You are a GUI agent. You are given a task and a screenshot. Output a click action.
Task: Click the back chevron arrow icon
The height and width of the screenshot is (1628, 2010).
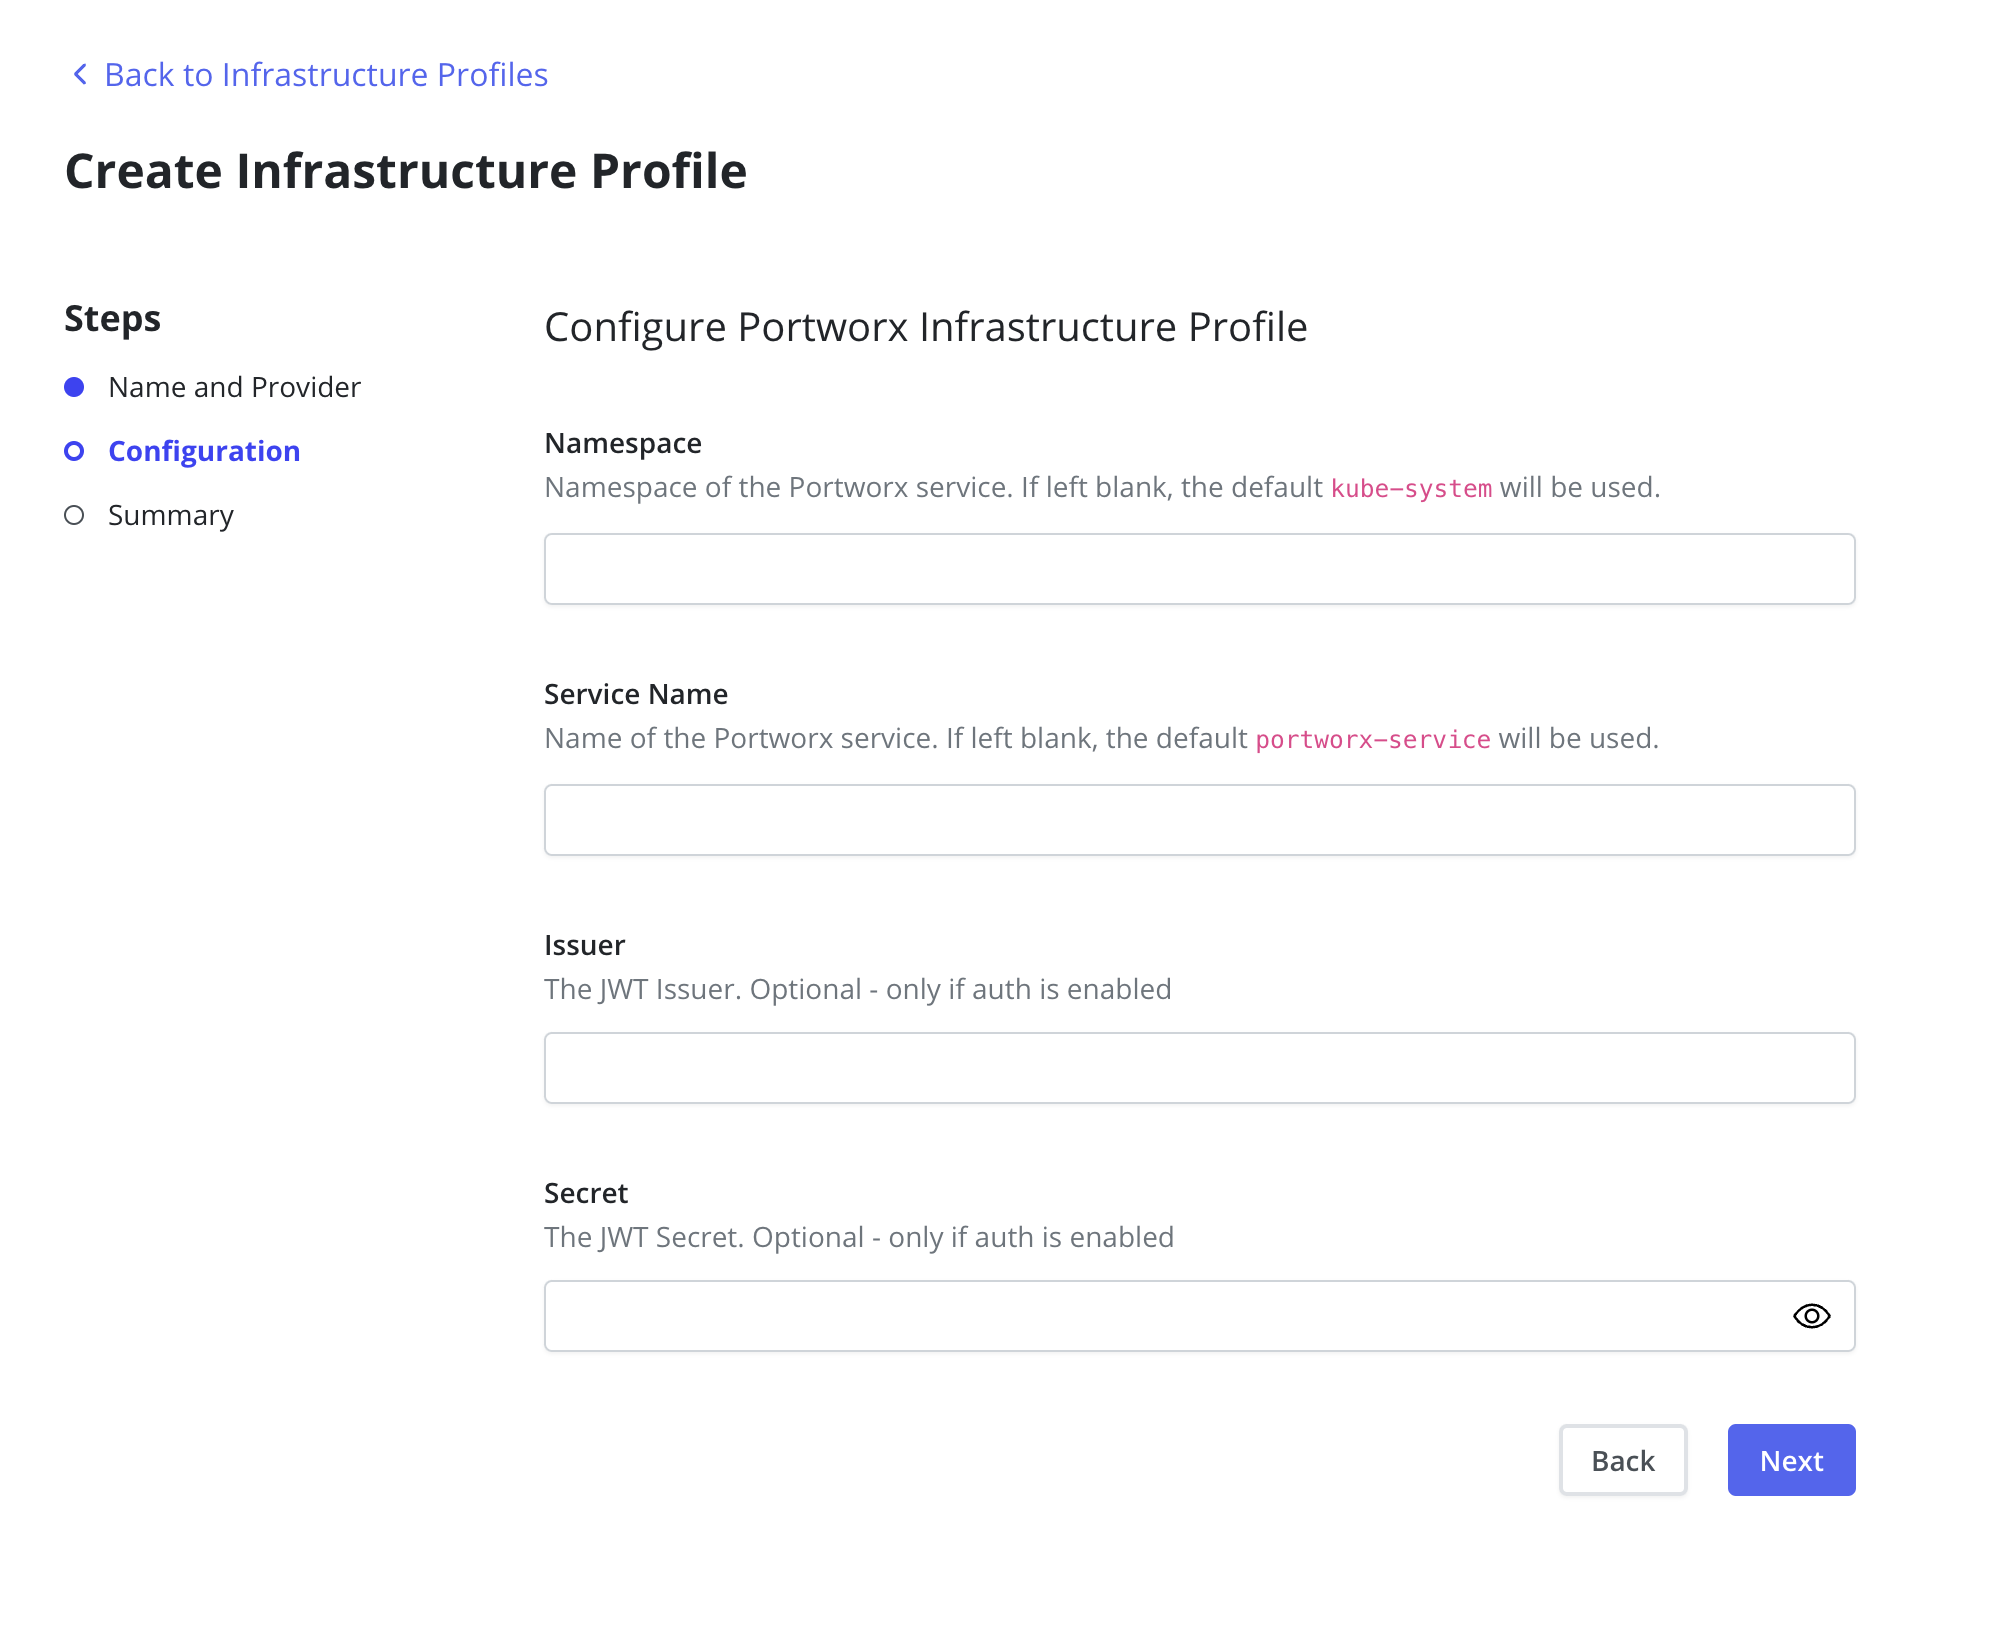(80, 74)
